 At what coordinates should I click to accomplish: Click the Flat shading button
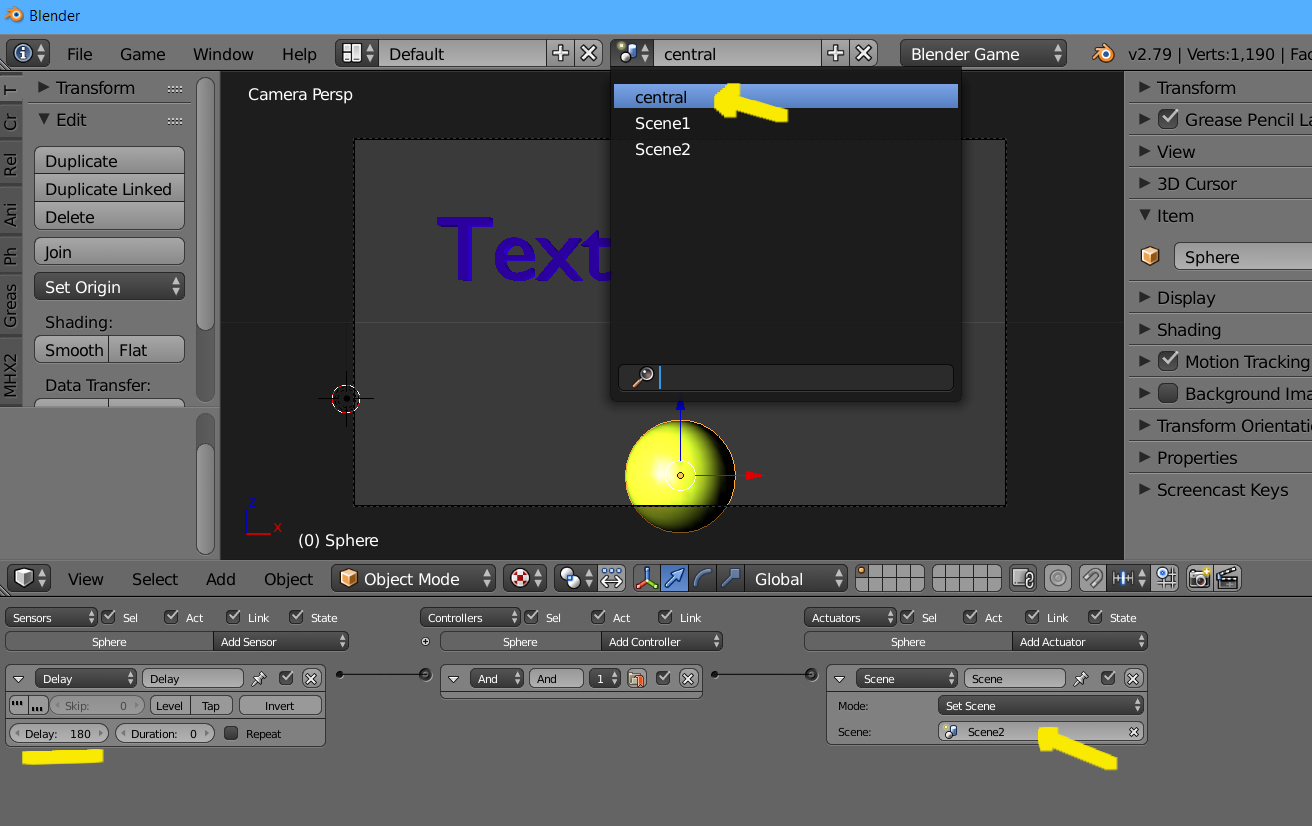147,350
